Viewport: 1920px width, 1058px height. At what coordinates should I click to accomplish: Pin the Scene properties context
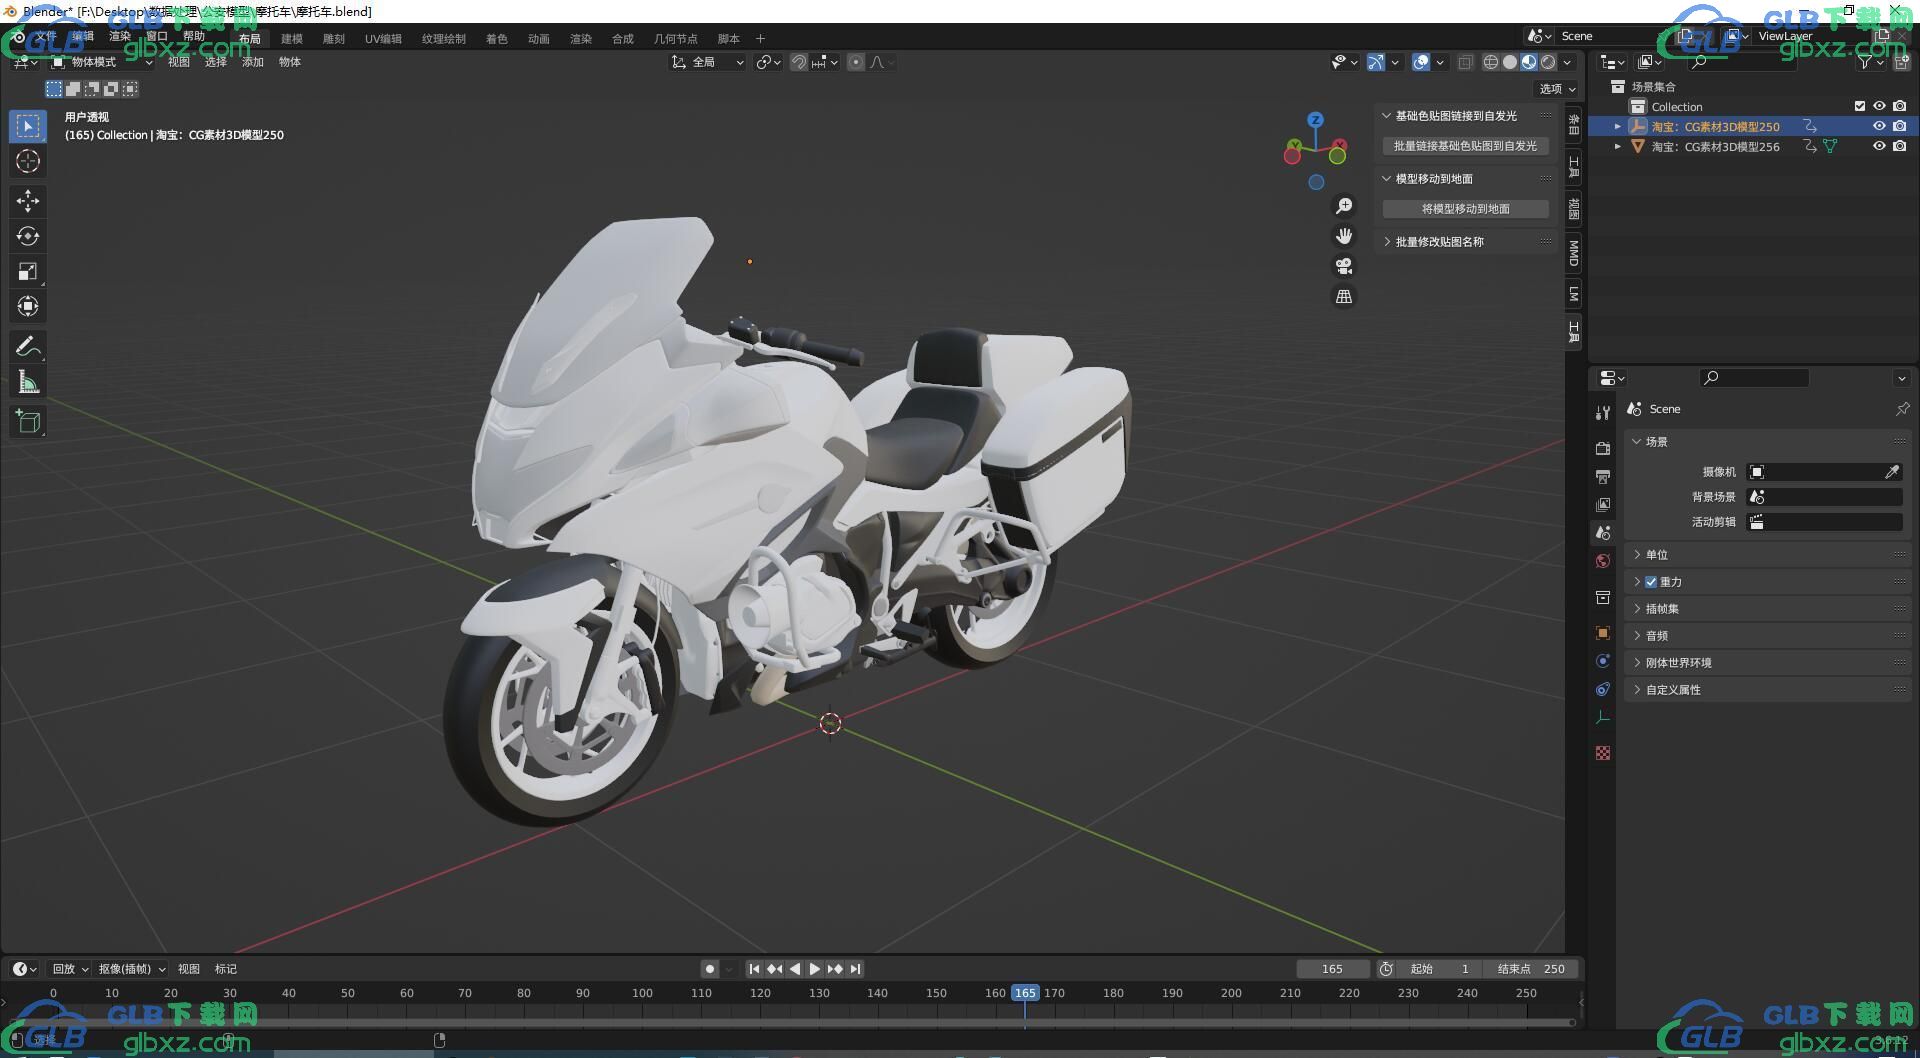click(x=1902, y=409)
